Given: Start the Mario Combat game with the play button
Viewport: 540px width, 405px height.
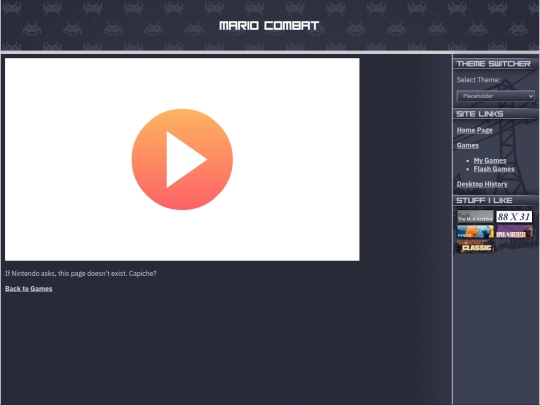Looking at the screenshot, I should 182,159.
